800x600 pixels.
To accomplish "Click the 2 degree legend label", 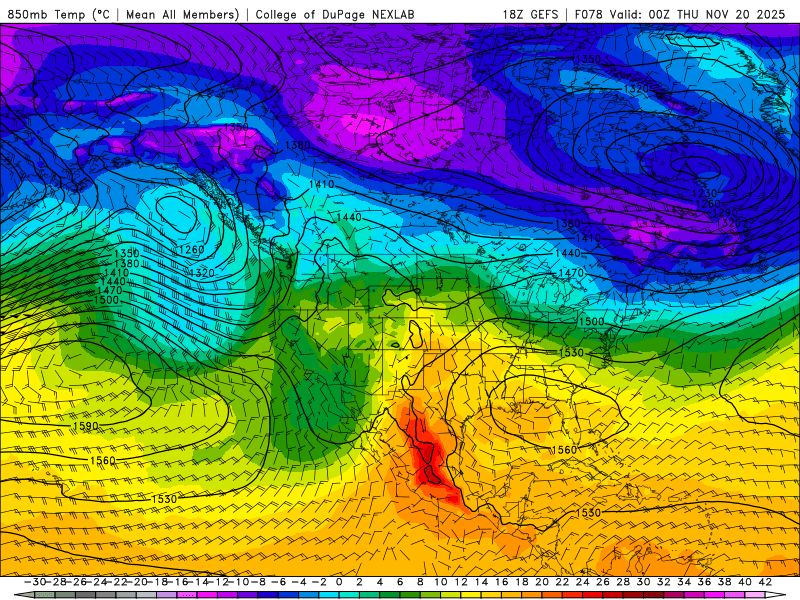I will coord(360,582).
